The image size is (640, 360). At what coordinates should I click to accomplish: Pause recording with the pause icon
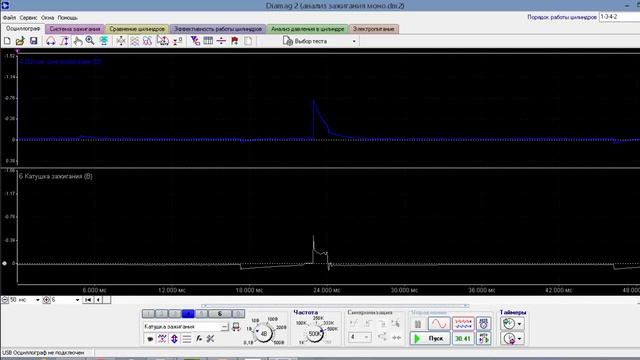tap(418, 324)
